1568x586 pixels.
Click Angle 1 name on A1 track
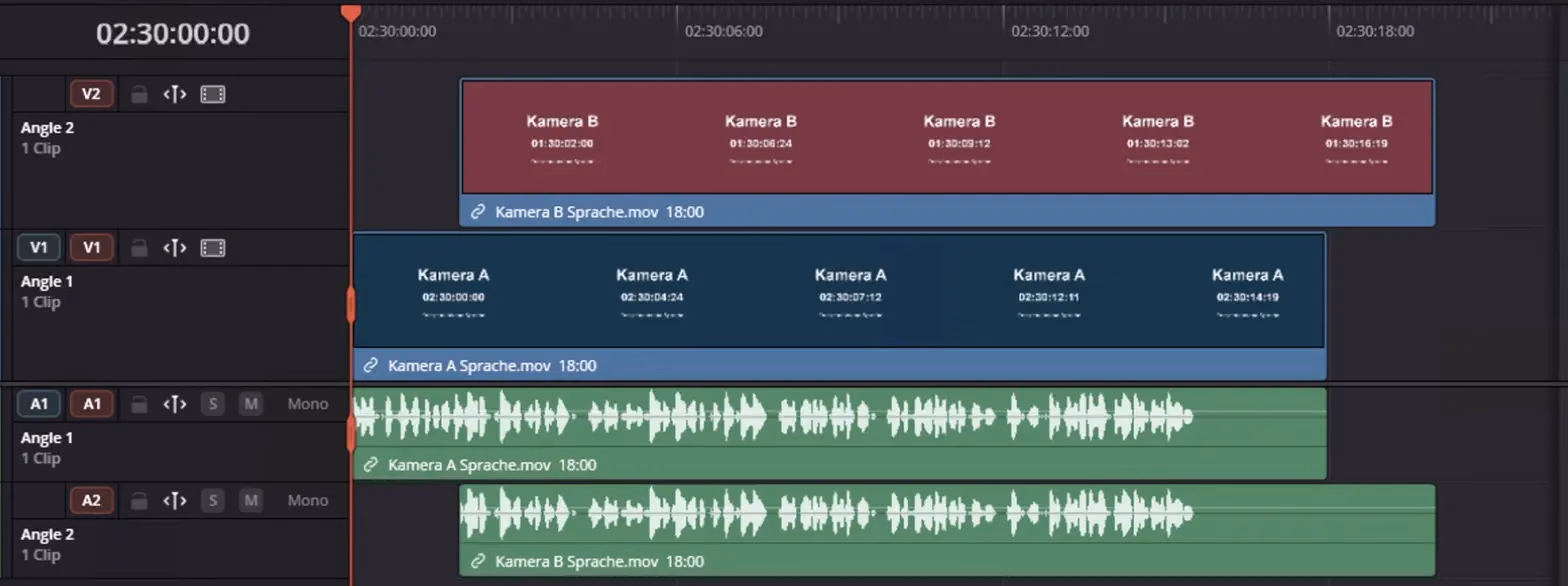[x=47, y=438]
